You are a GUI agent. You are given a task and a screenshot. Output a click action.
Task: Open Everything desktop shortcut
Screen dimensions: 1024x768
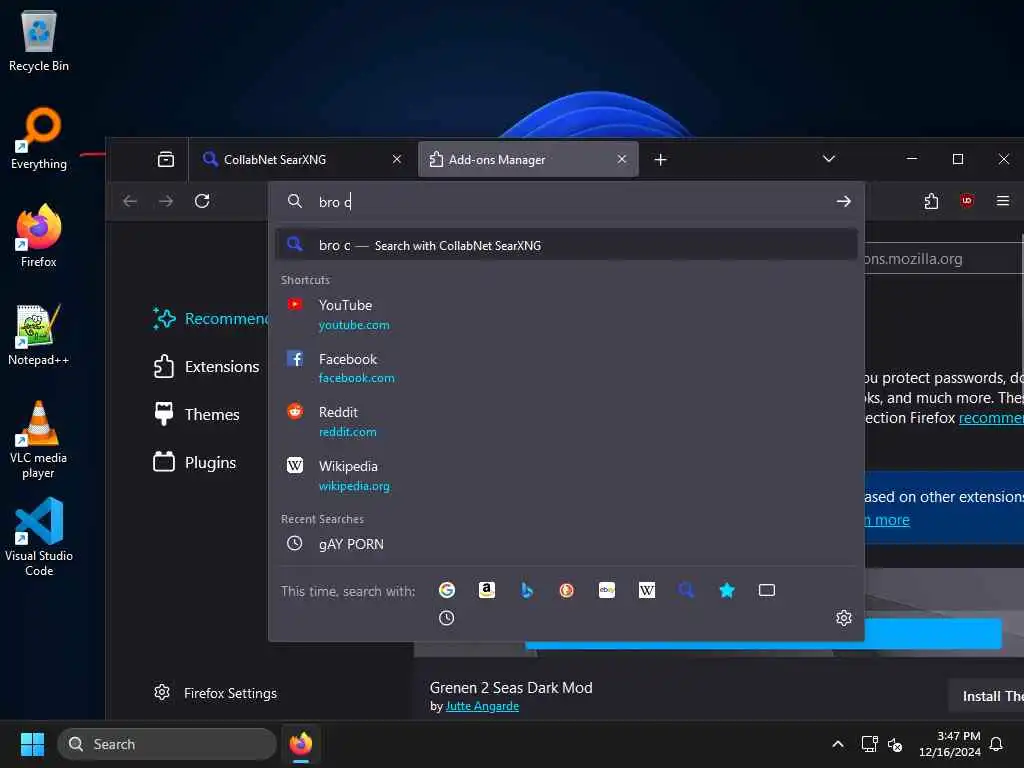coord(39,138)
